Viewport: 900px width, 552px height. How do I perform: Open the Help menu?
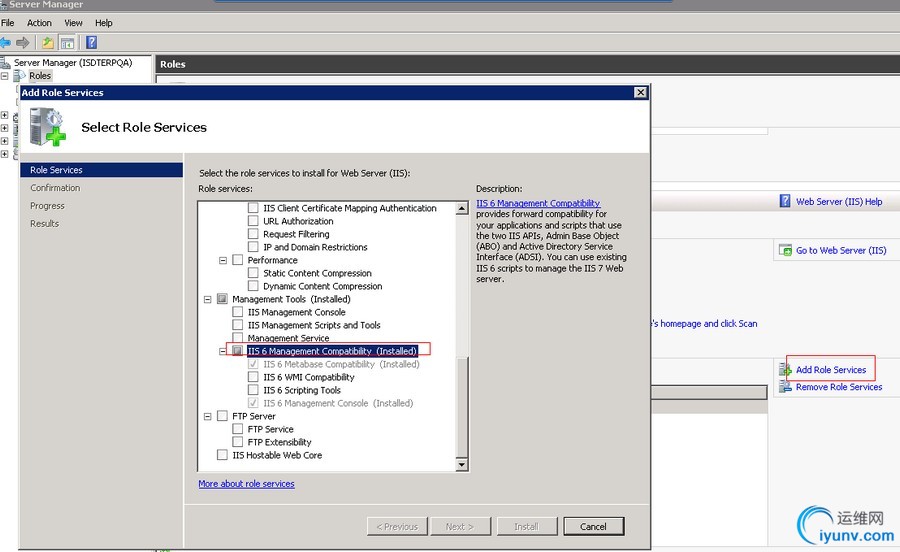(x=104, y=23)
